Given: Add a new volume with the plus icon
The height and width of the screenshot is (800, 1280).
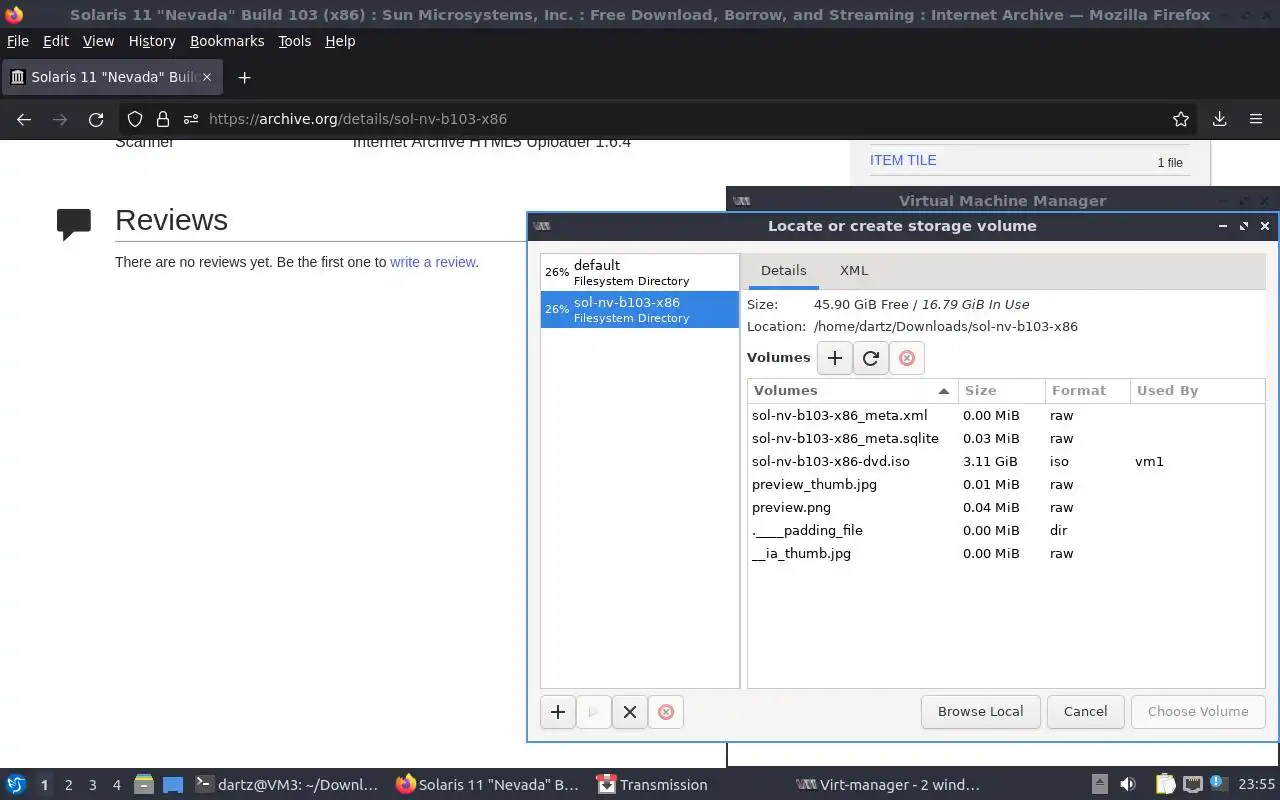Looking at the screenshot, I should click(x=835, y=358).
